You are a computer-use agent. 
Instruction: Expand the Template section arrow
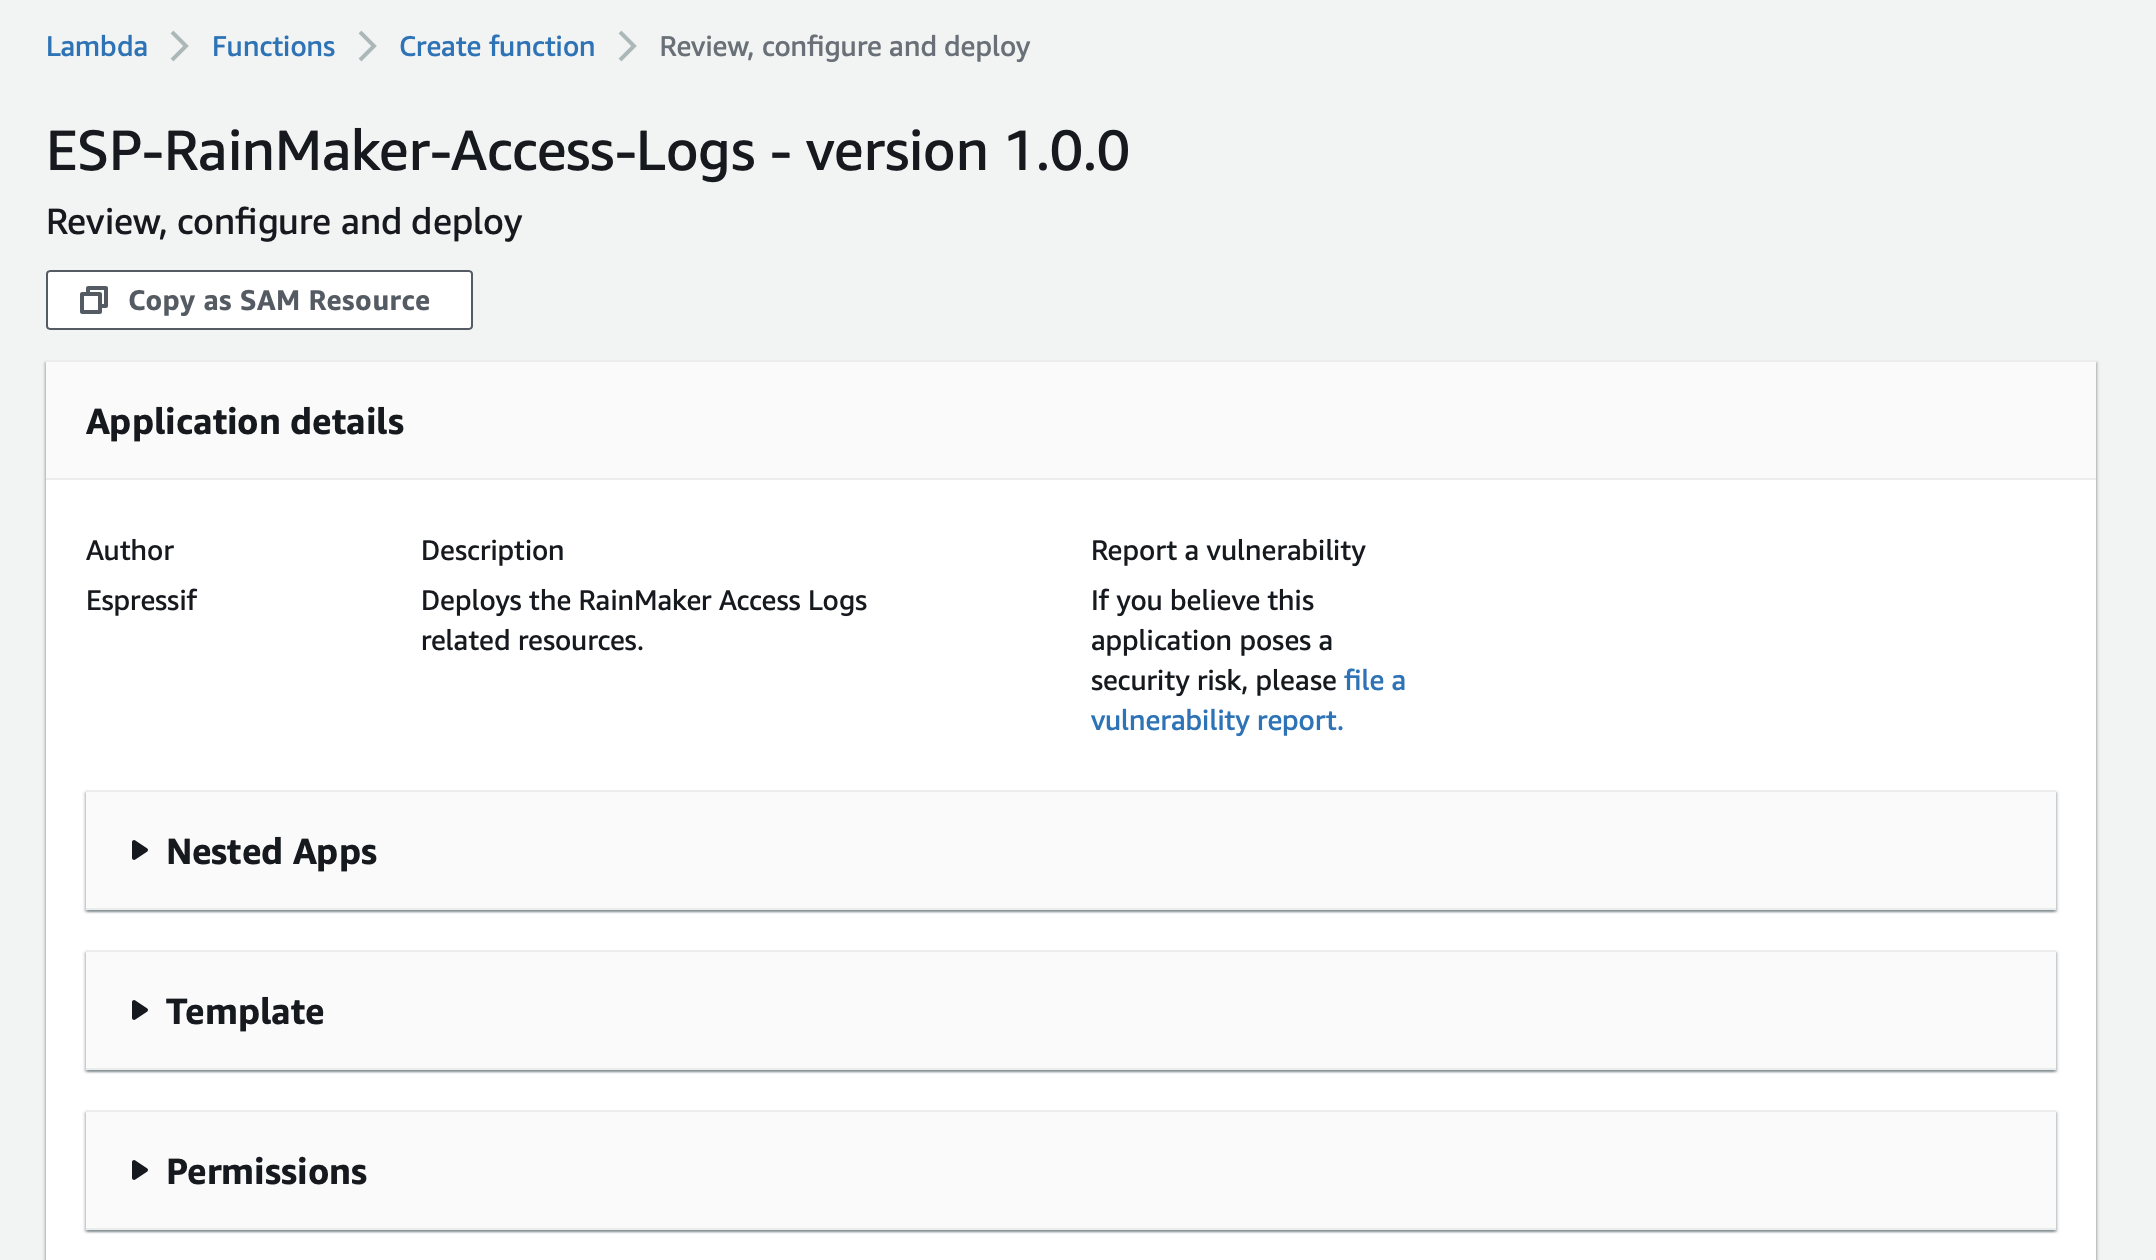pos(140,1010)
